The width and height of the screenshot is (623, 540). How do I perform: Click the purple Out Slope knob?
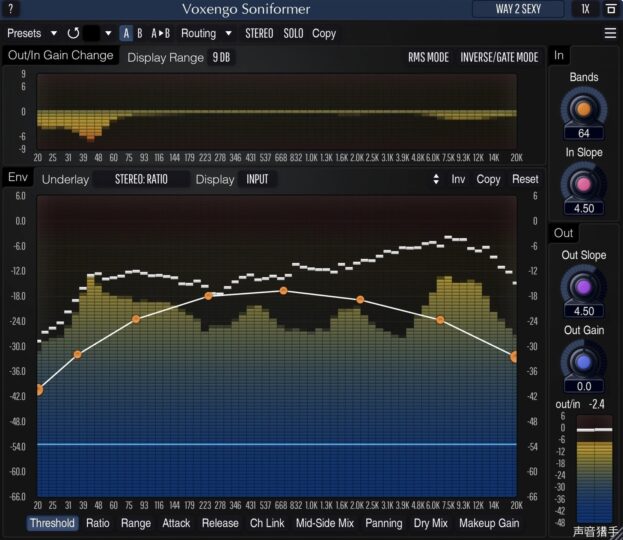click(583, 286)
